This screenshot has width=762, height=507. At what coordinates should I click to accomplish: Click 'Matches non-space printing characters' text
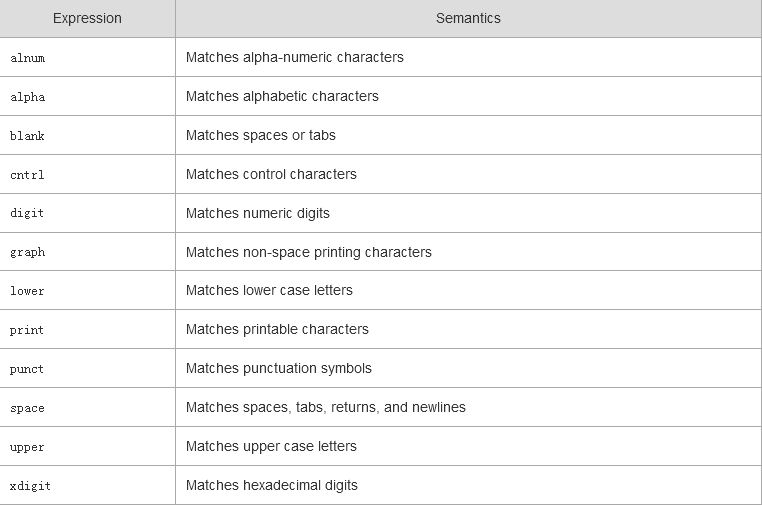tap(309, 253)
